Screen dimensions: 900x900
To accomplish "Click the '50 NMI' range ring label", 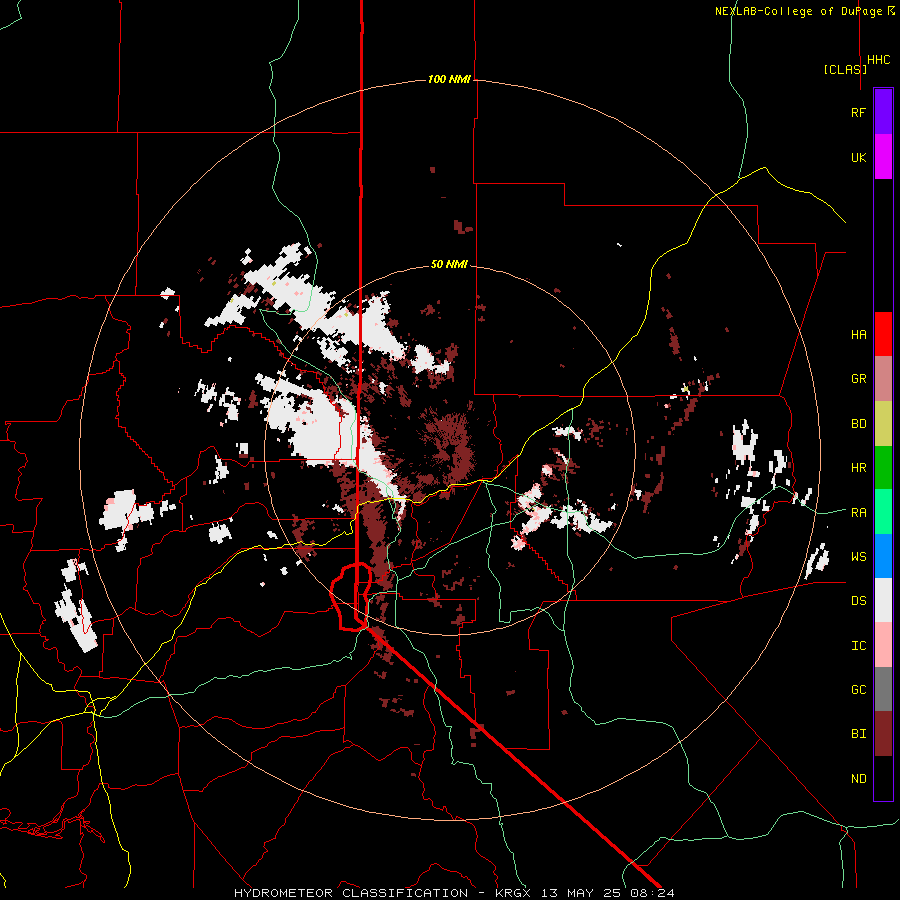I will click(x=449, y=264).
